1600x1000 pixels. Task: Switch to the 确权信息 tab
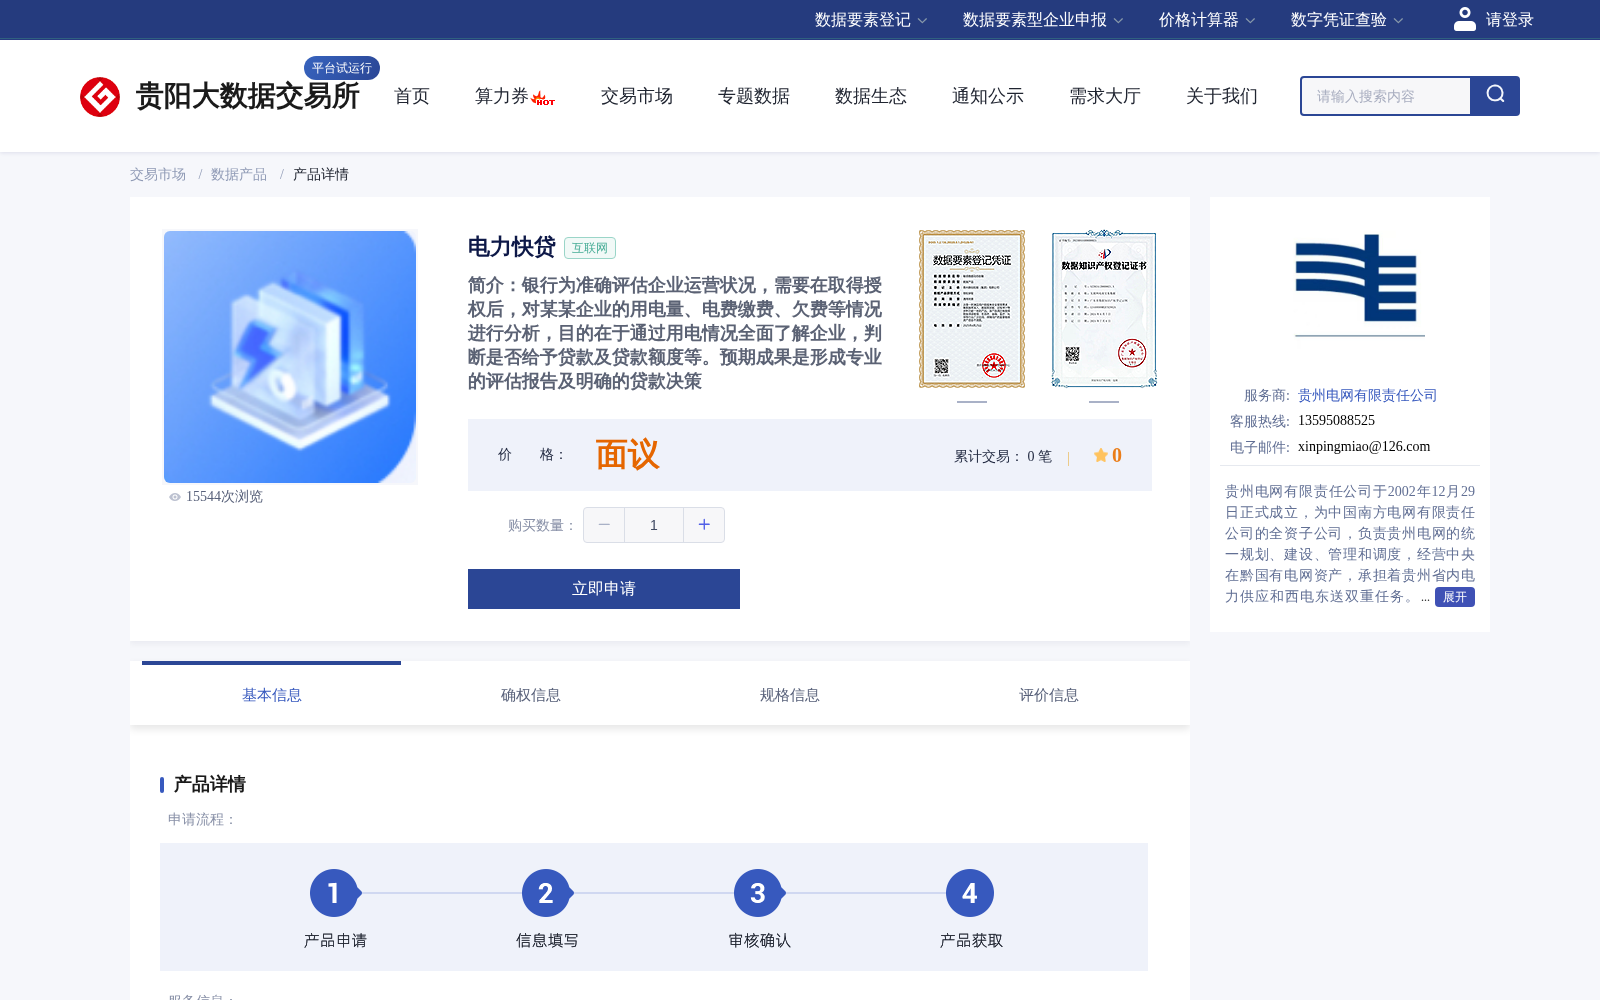click(531, 695)
